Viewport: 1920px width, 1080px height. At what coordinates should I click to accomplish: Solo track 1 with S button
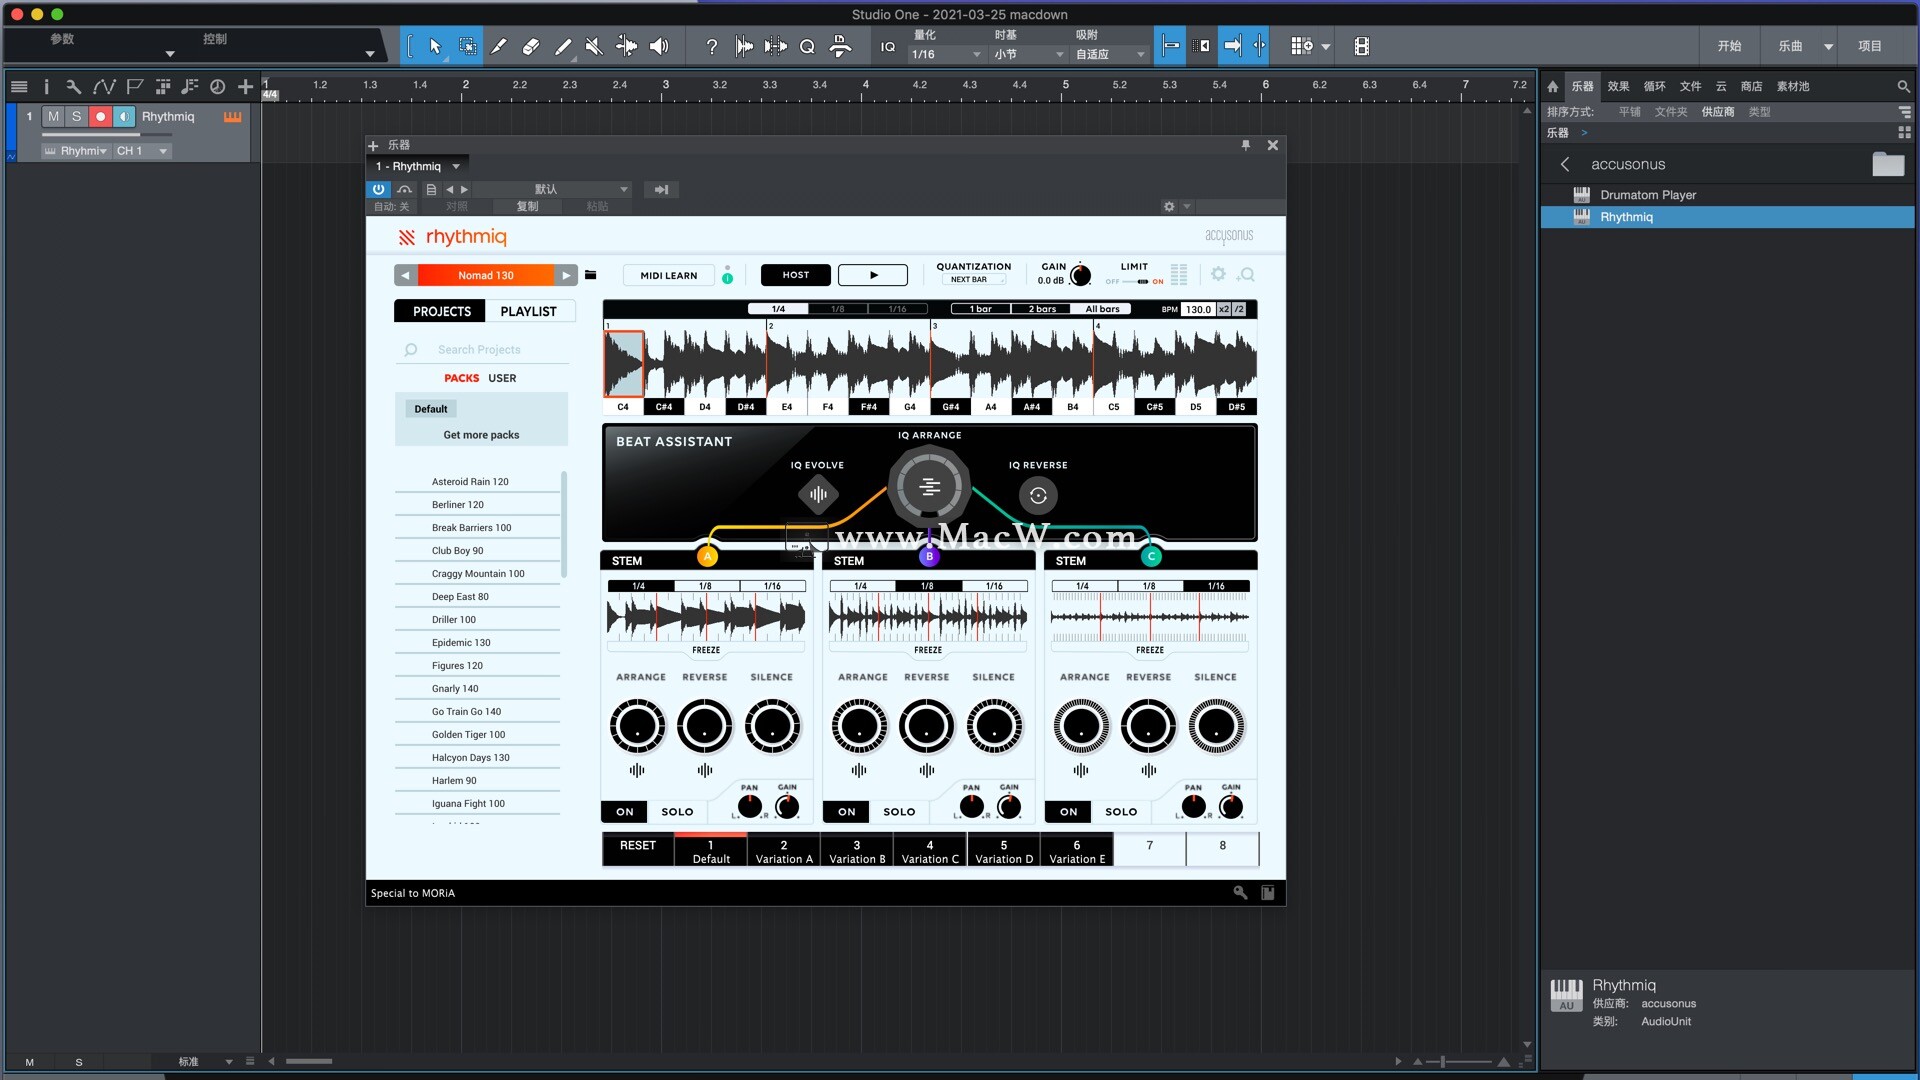pyautogui.click(x=77, y=117)
